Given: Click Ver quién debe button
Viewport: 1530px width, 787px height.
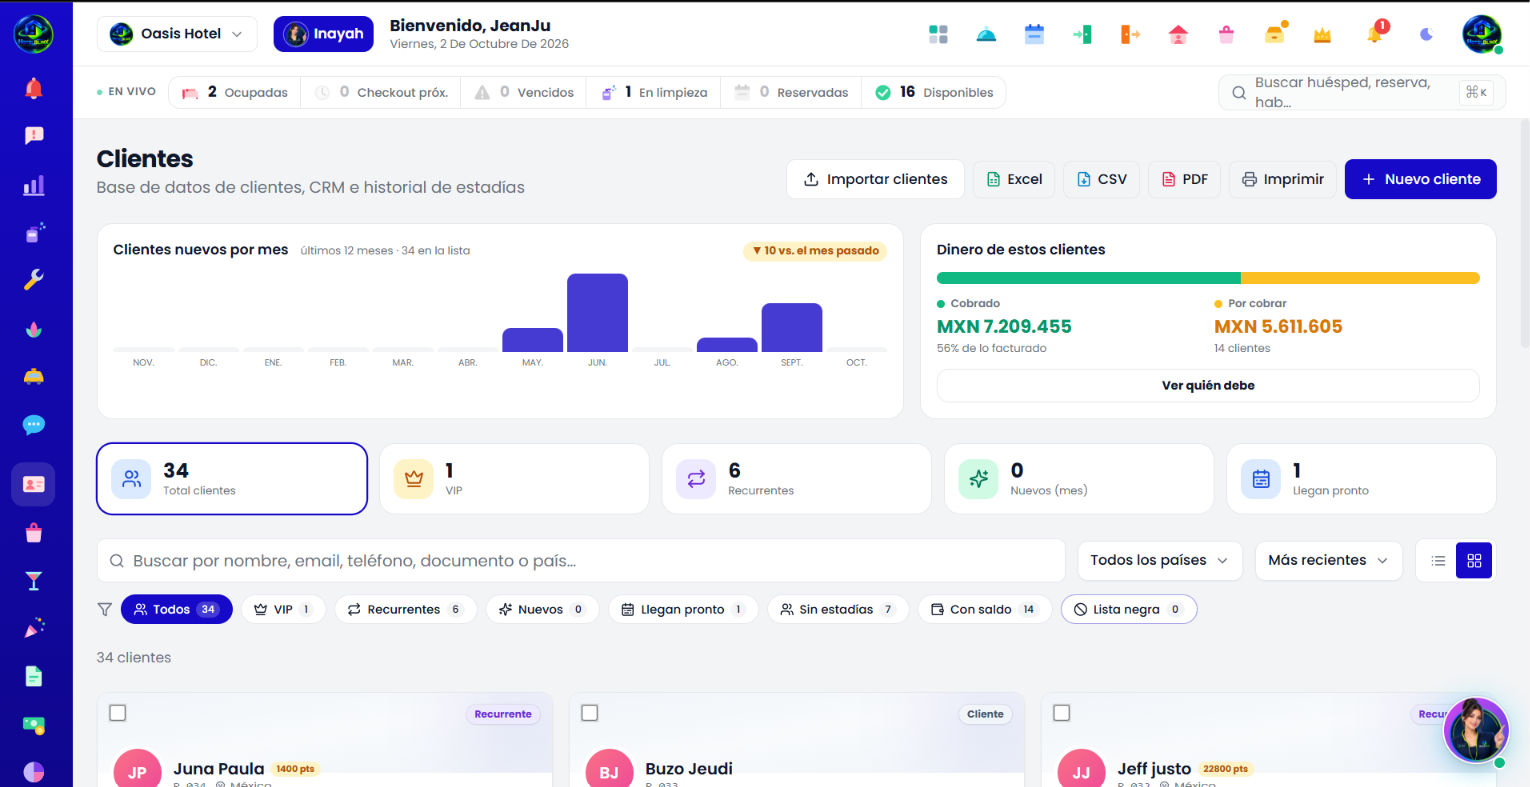Looking at the screenshot, I should tap(1208, 386).
